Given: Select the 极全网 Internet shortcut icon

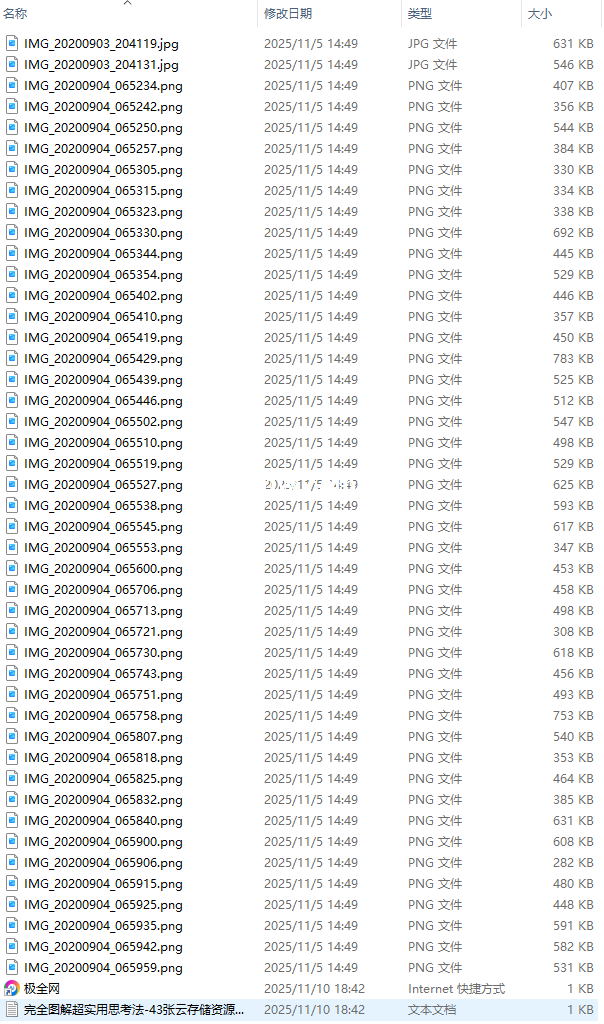Looking at the screenshot, I should click(12, 989).
